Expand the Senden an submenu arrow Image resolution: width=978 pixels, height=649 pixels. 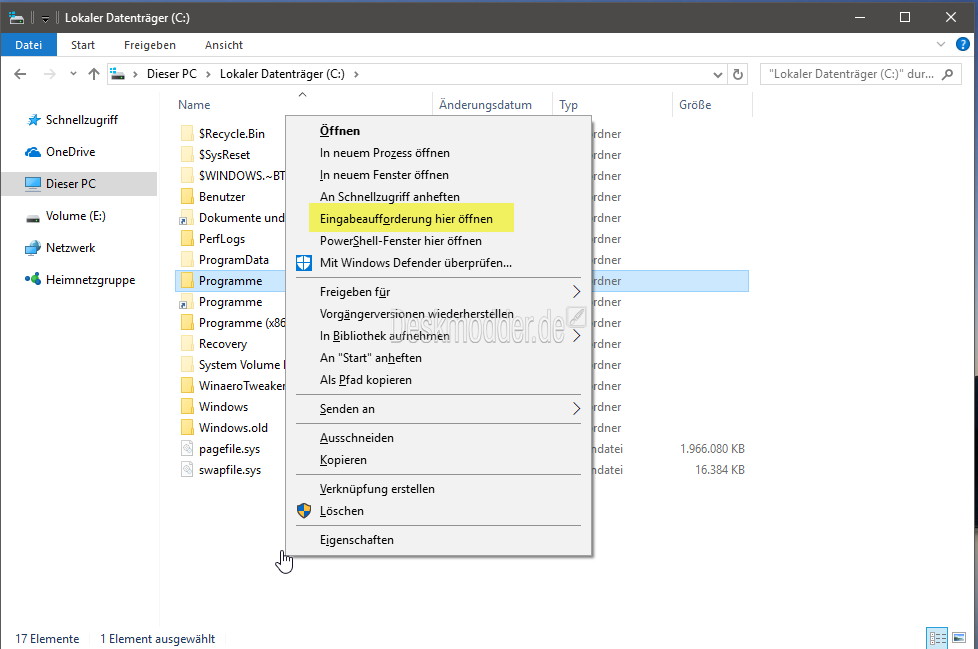[576, 409]
